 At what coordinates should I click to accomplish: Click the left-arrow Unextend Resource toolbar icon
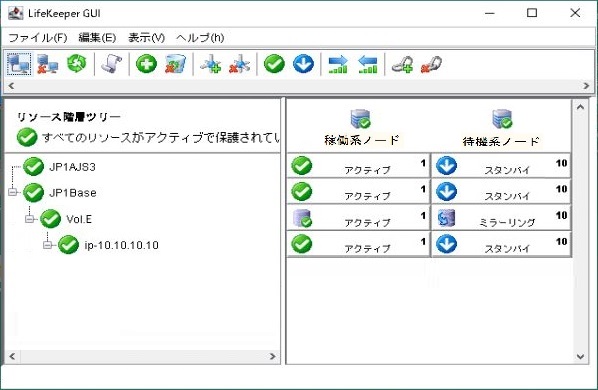point(368,64)
